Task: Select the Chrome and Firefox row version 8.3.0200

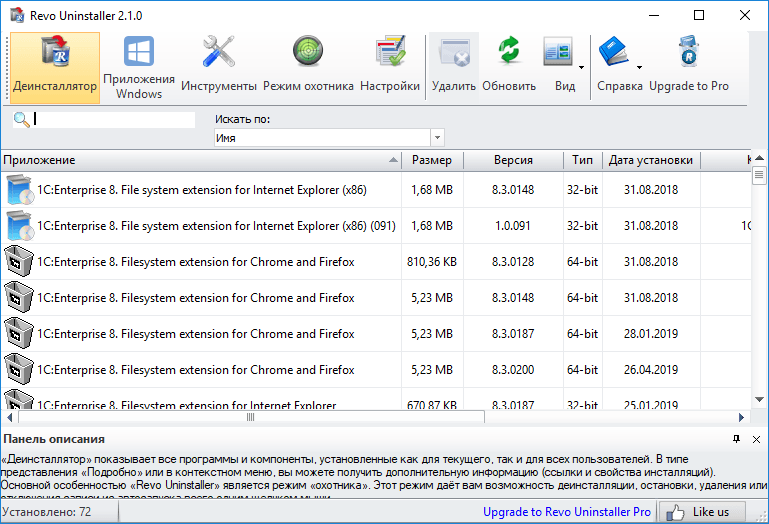Action: click(376, 369)
